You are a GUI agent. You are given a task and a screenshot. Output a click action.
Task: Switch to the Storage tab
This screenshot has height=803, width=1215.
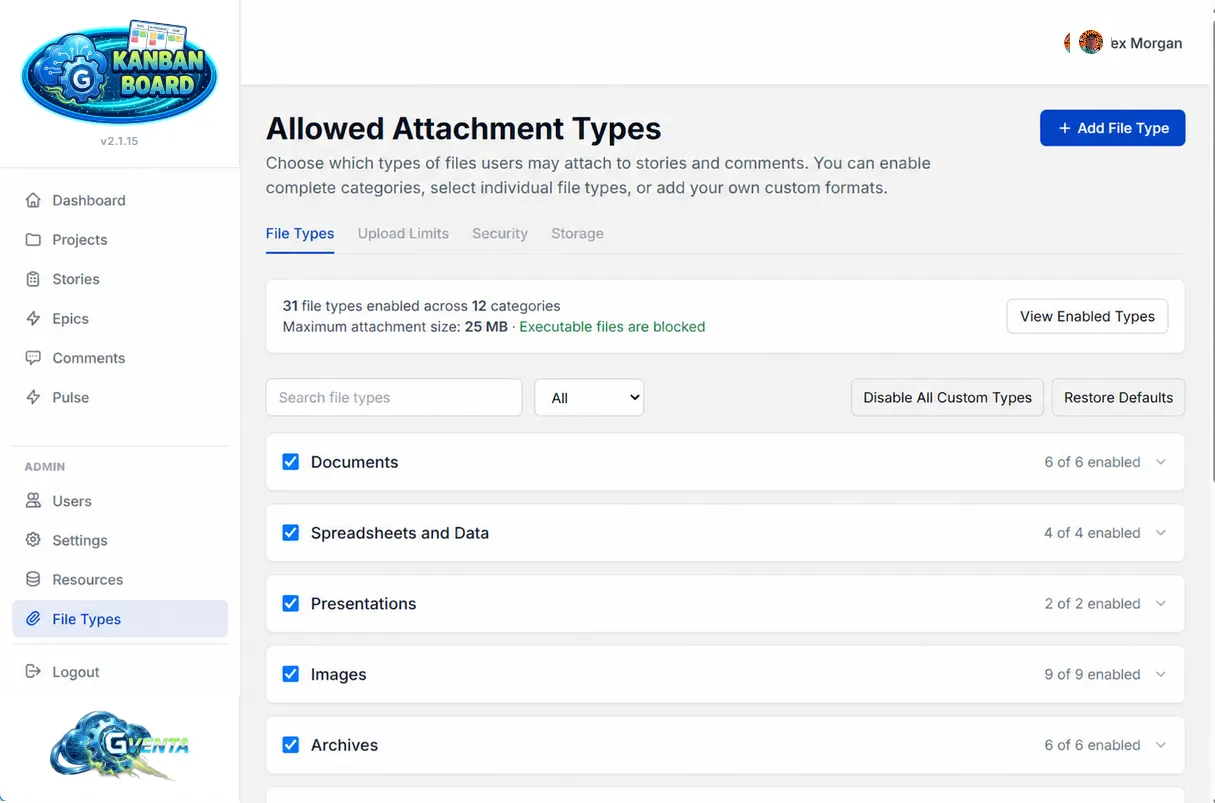[x=577, y=233]
